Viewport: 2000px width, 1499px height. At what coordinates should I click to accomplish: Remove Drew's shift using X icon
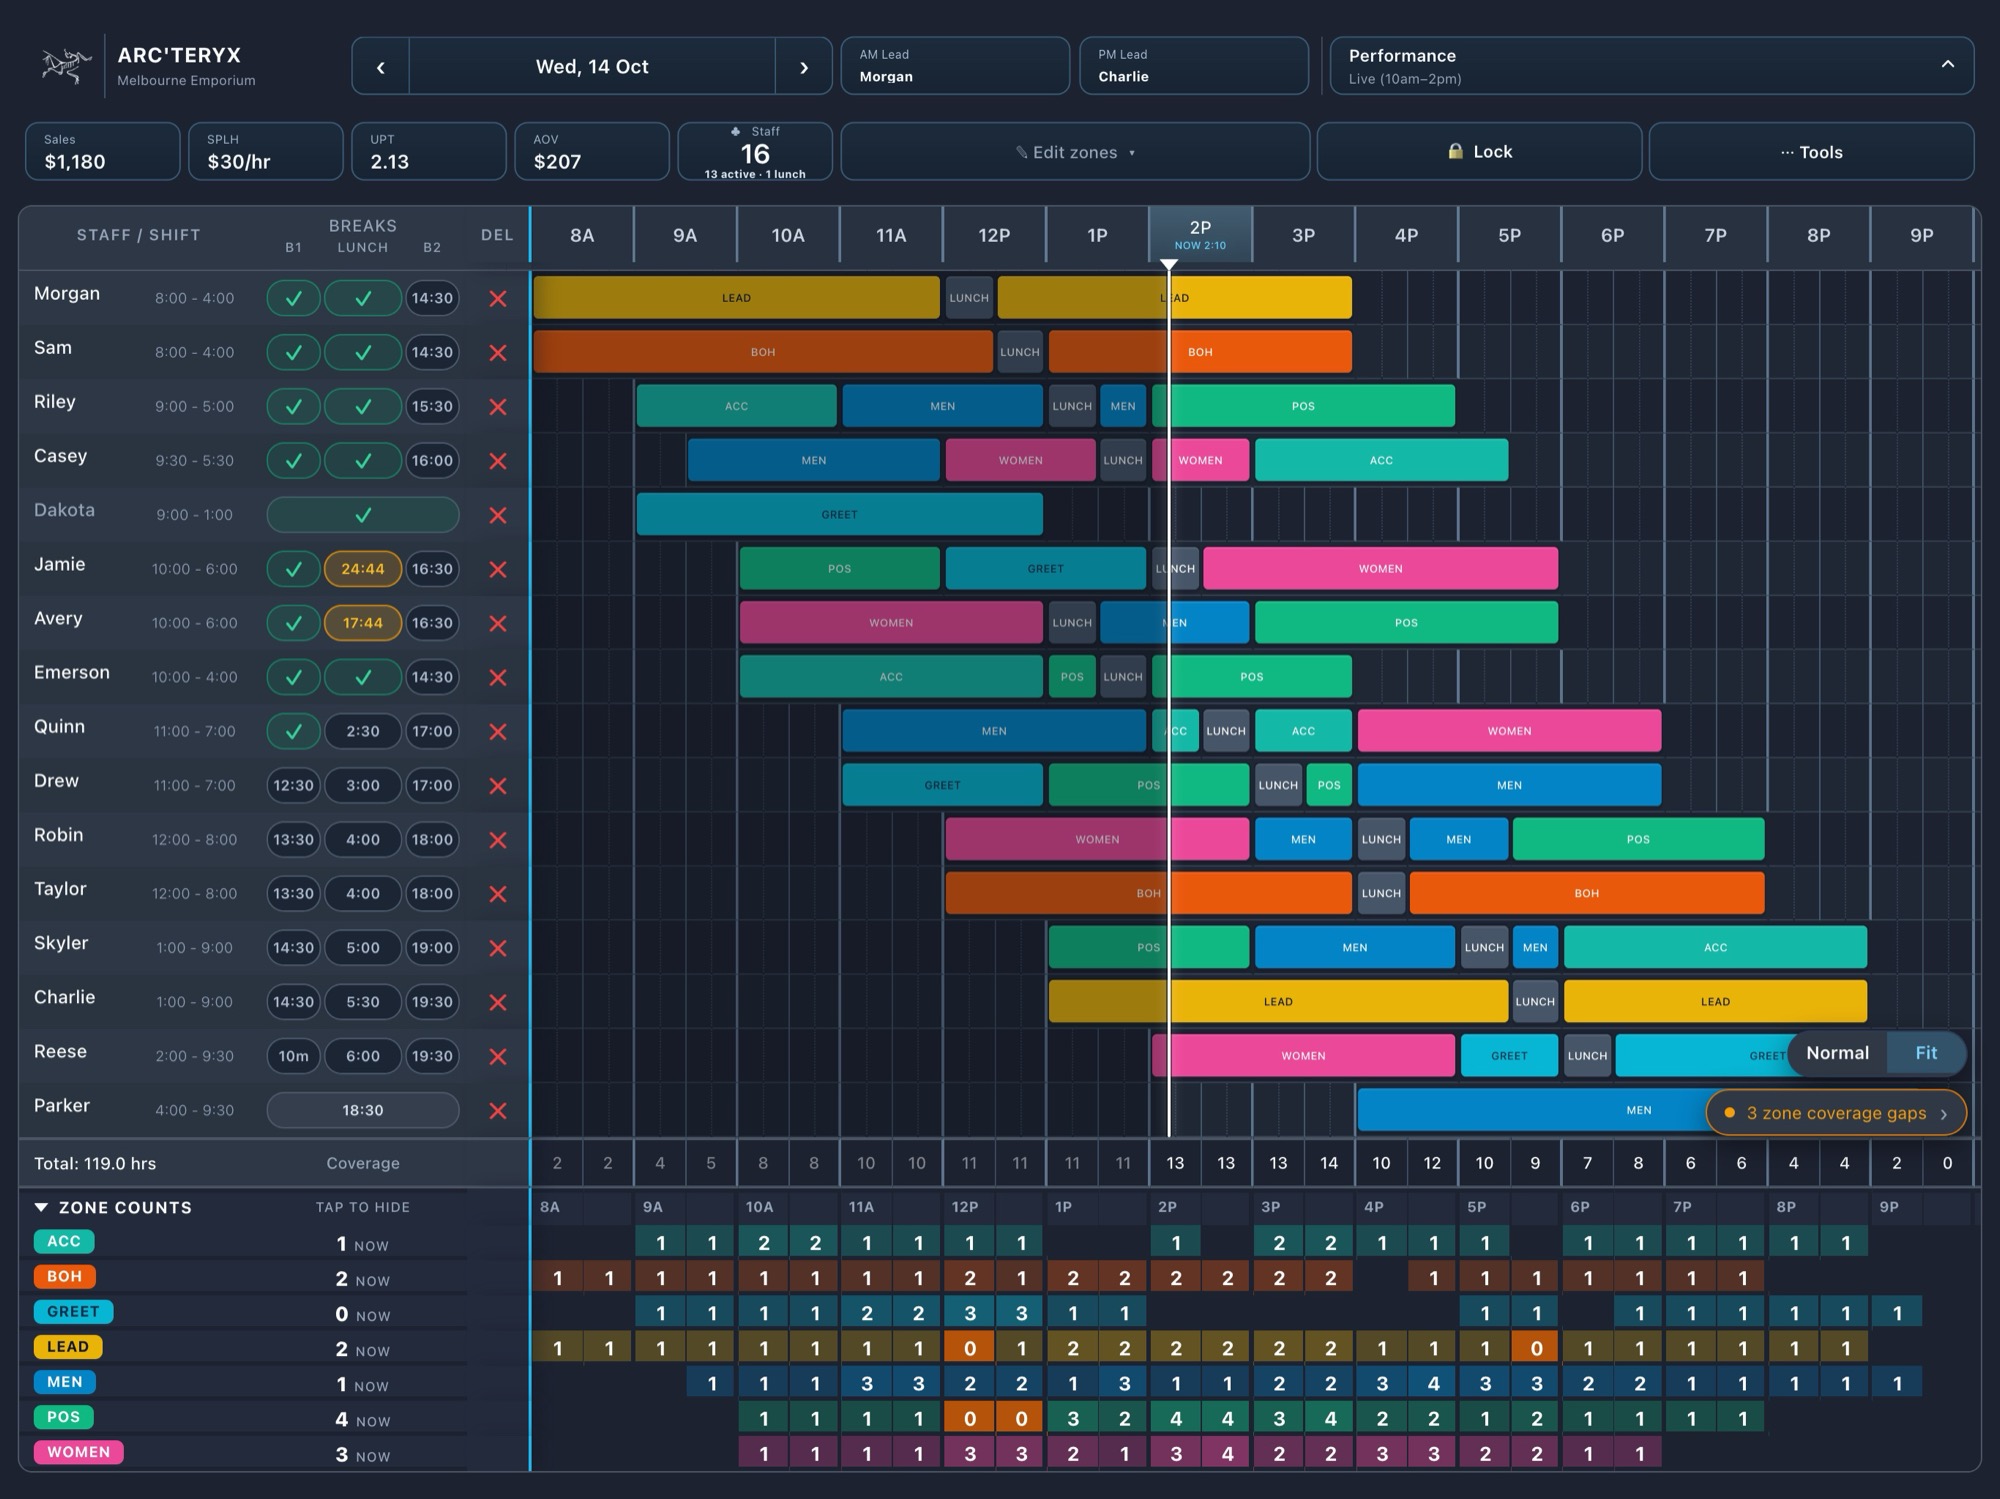[x=497, y=785]
